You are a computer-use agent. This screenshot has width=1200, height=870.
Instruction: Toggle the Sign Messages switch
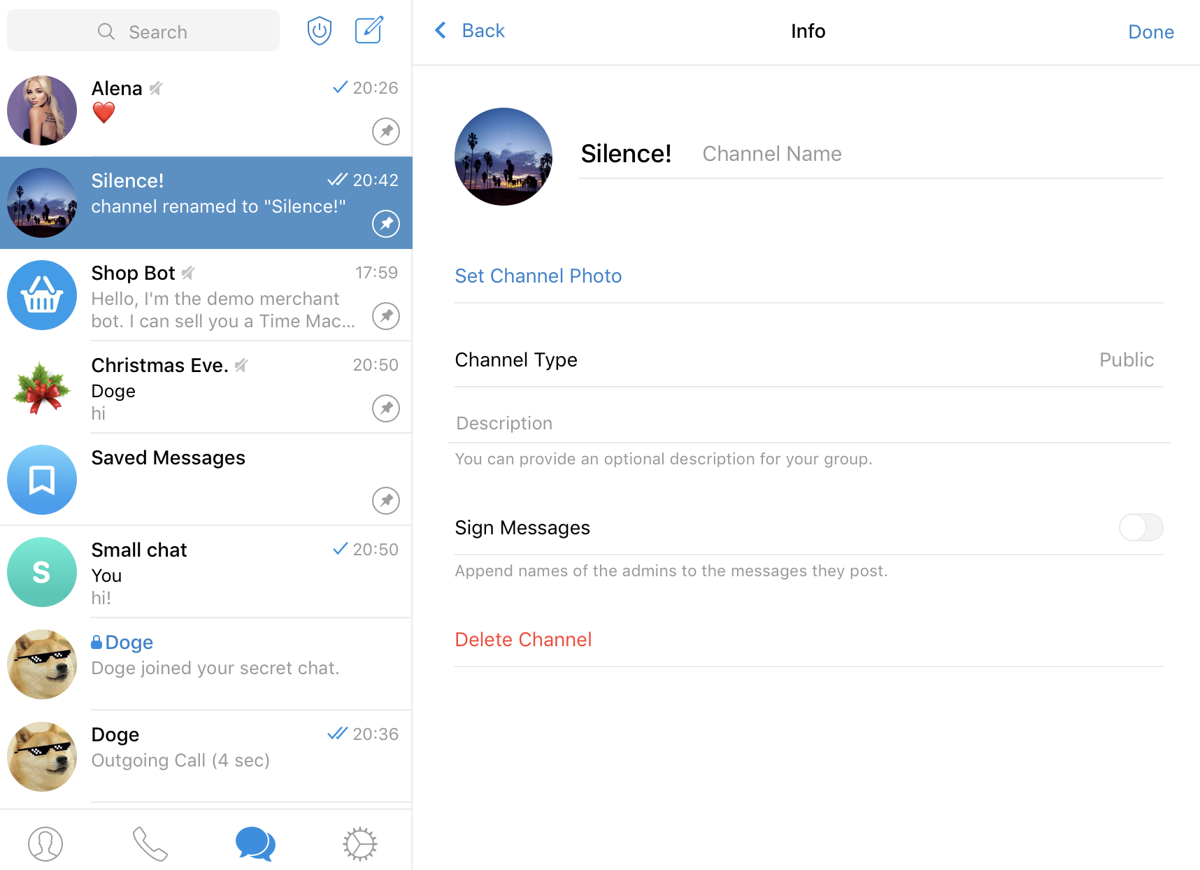point(1140,527)
